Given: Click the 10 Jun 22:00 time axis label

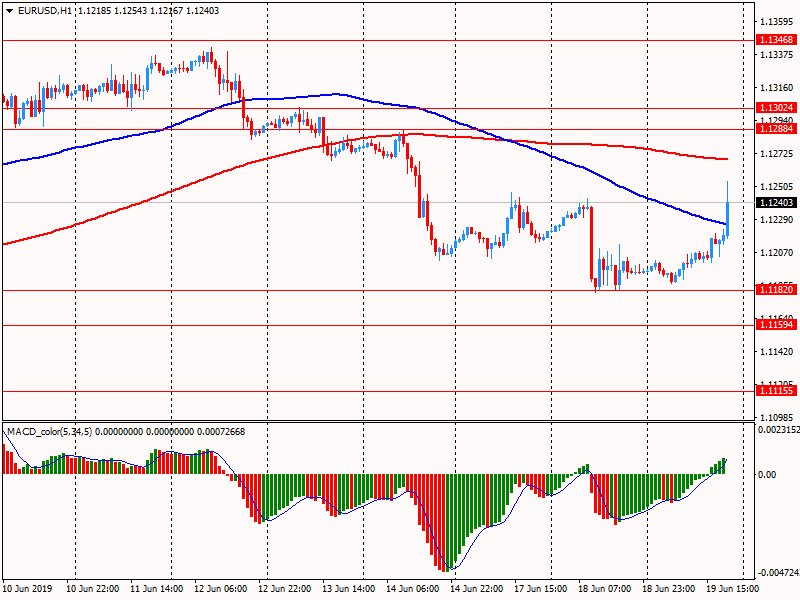Looking at the screenshot, I should [x=93, y=589].
